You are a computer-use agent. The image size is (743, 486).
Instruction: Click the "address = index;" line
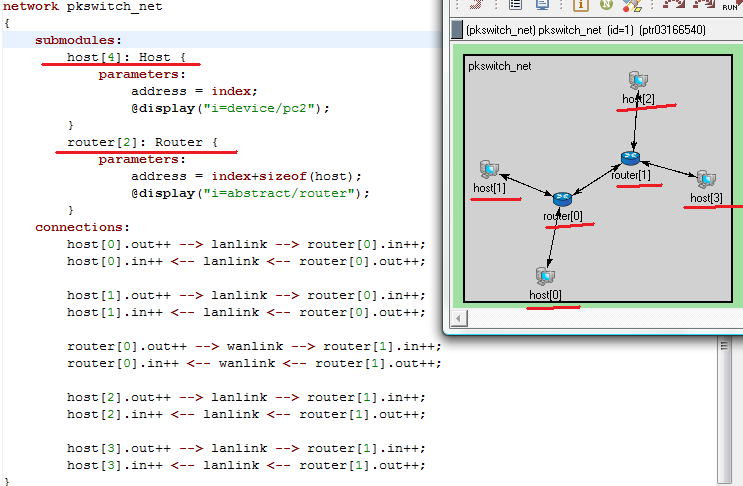[194, 91]
